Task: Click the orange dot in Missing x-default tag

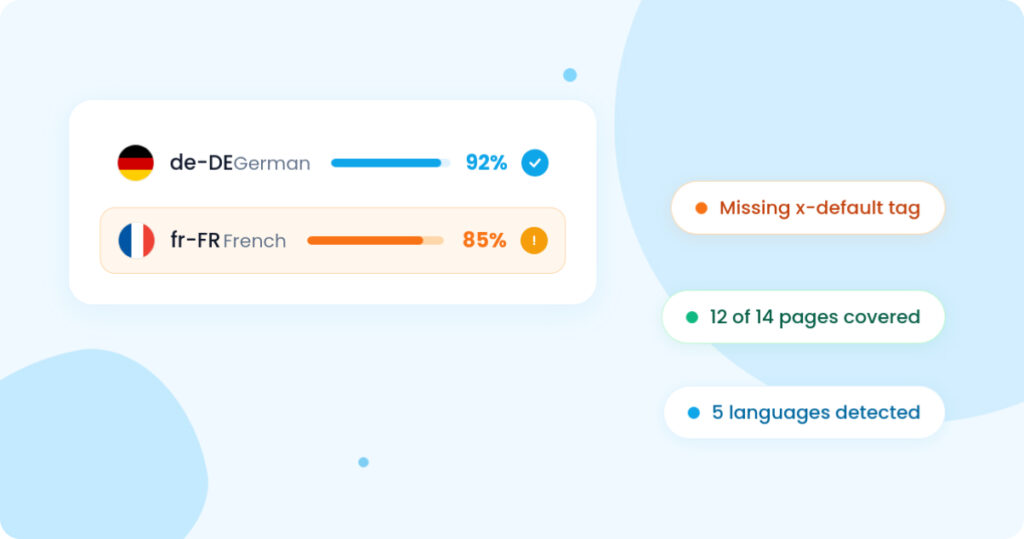Action: pos(701,208)
